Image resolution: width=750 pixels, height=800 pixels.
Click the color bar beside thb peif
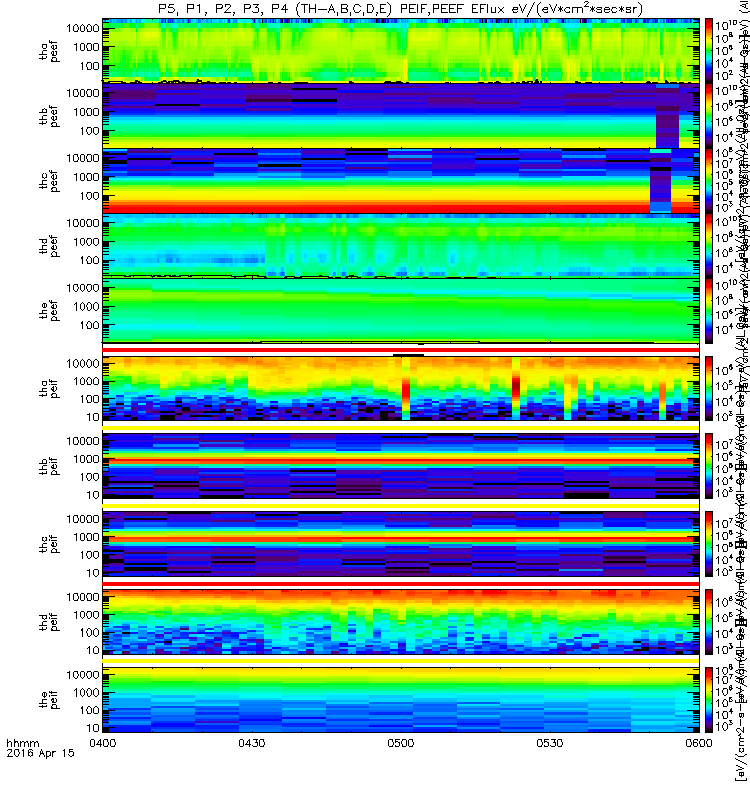coord(709,466)
